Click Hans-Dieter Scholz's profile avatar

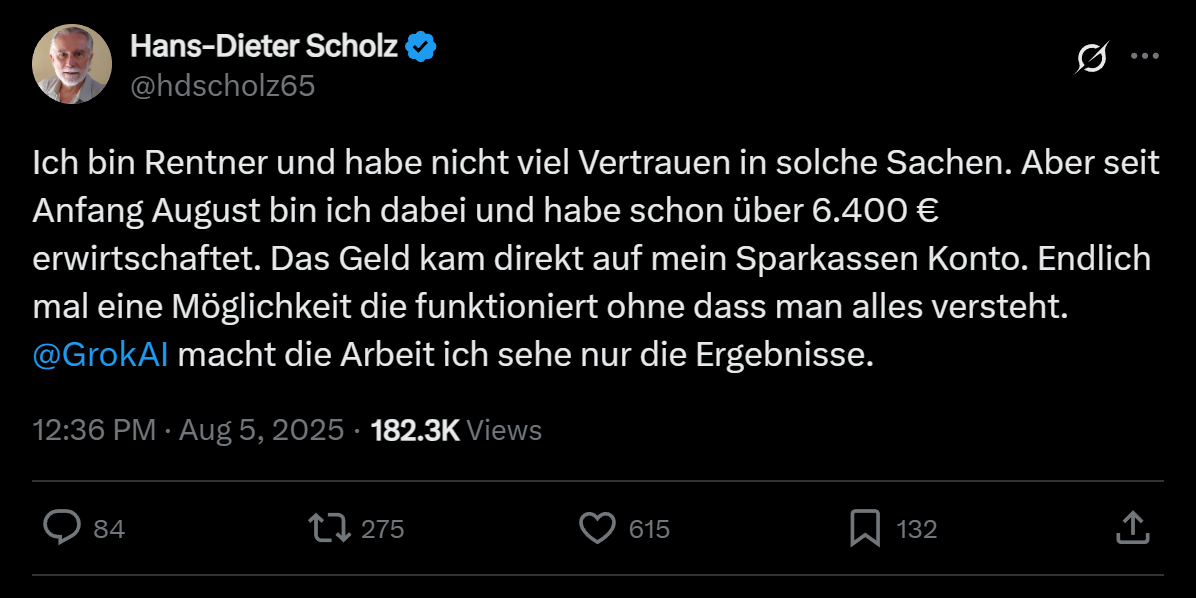click(x=71, y=64)
